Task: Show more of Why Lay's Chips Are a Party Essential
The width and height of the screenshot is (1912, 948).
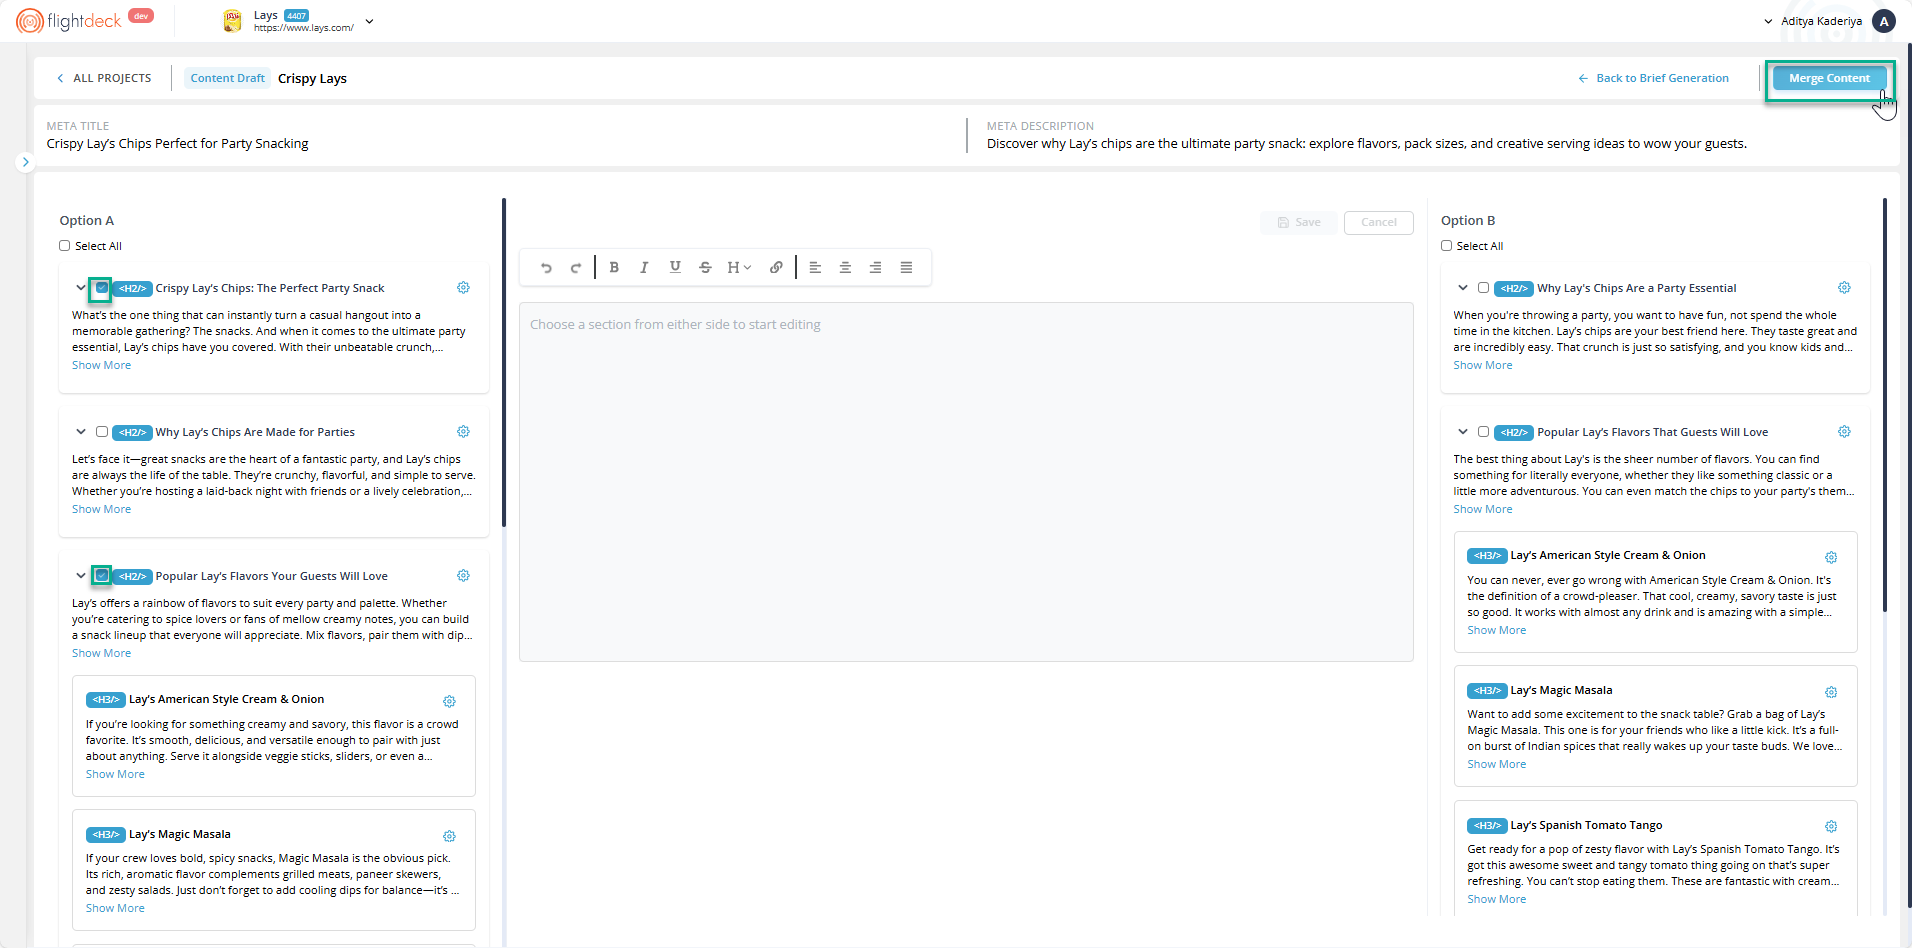Action: [1483, 366]
